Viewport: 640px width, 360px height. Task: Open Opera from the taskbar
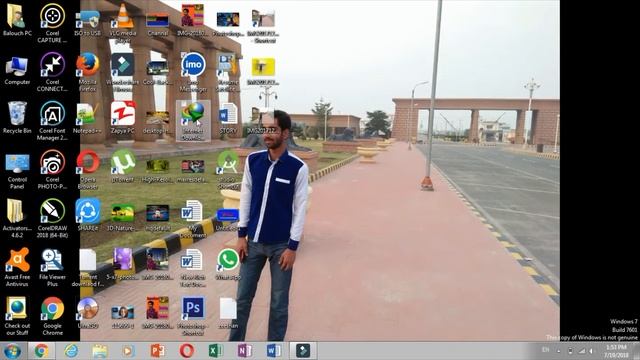pyautogui.click(x=186, y=351)
